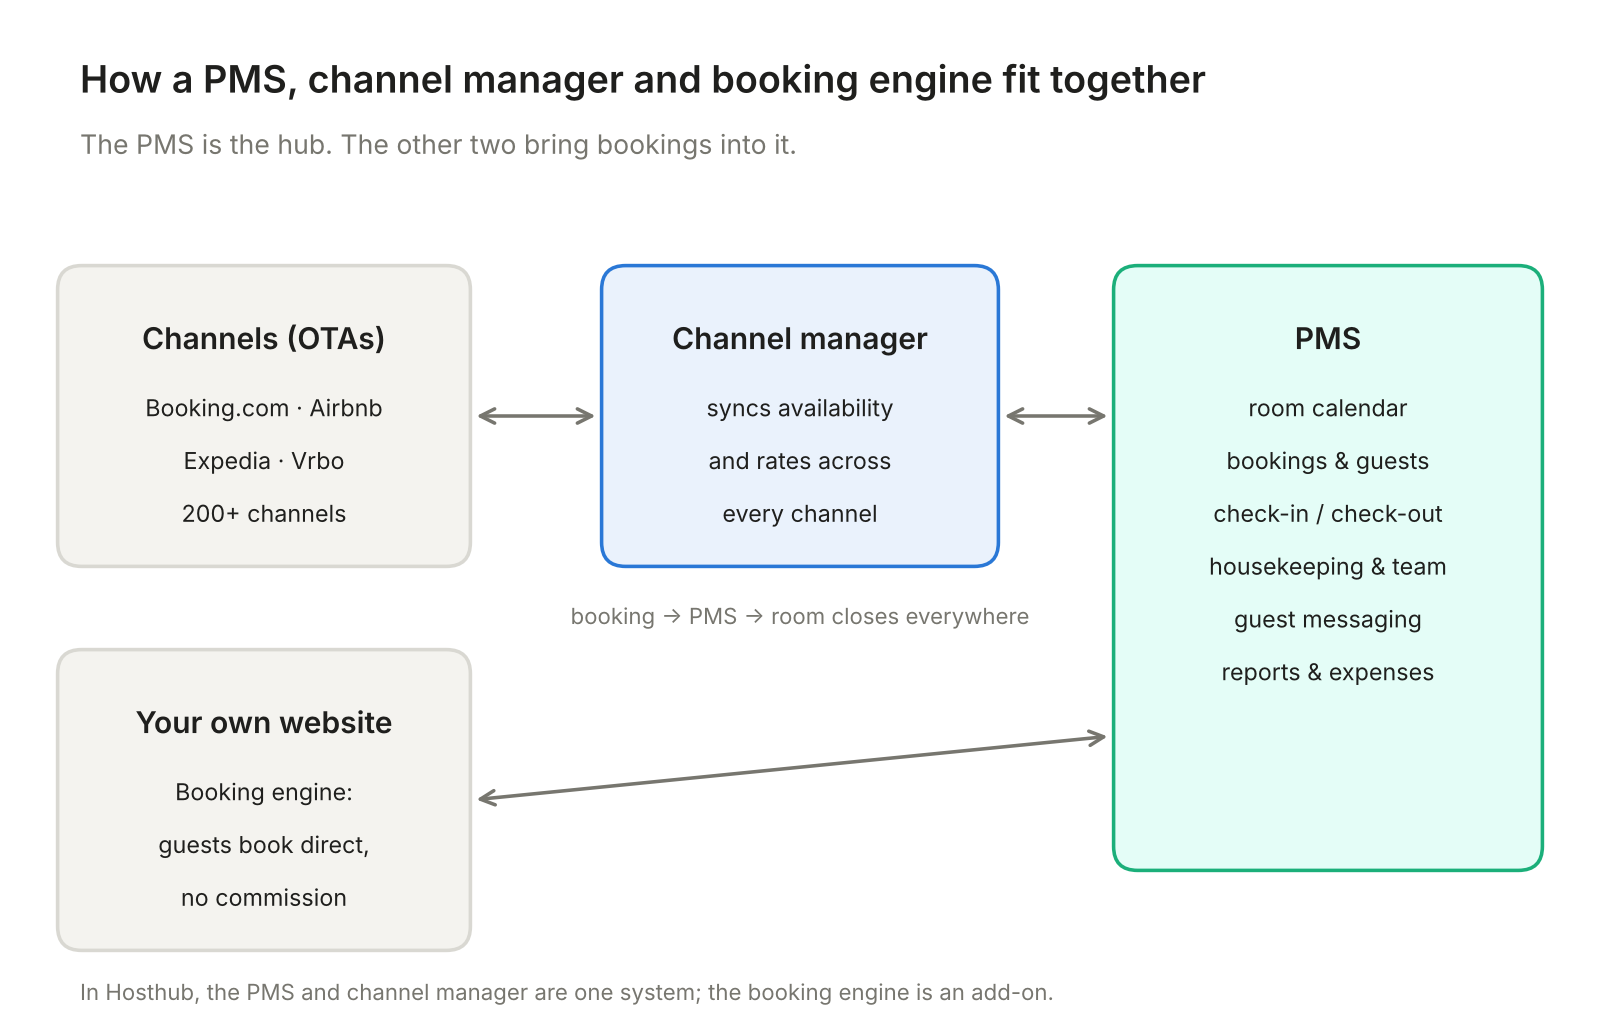
Task: Click the "Expedia · Vrbo" line
Action: pyautogui.click(x=264, y=461)
